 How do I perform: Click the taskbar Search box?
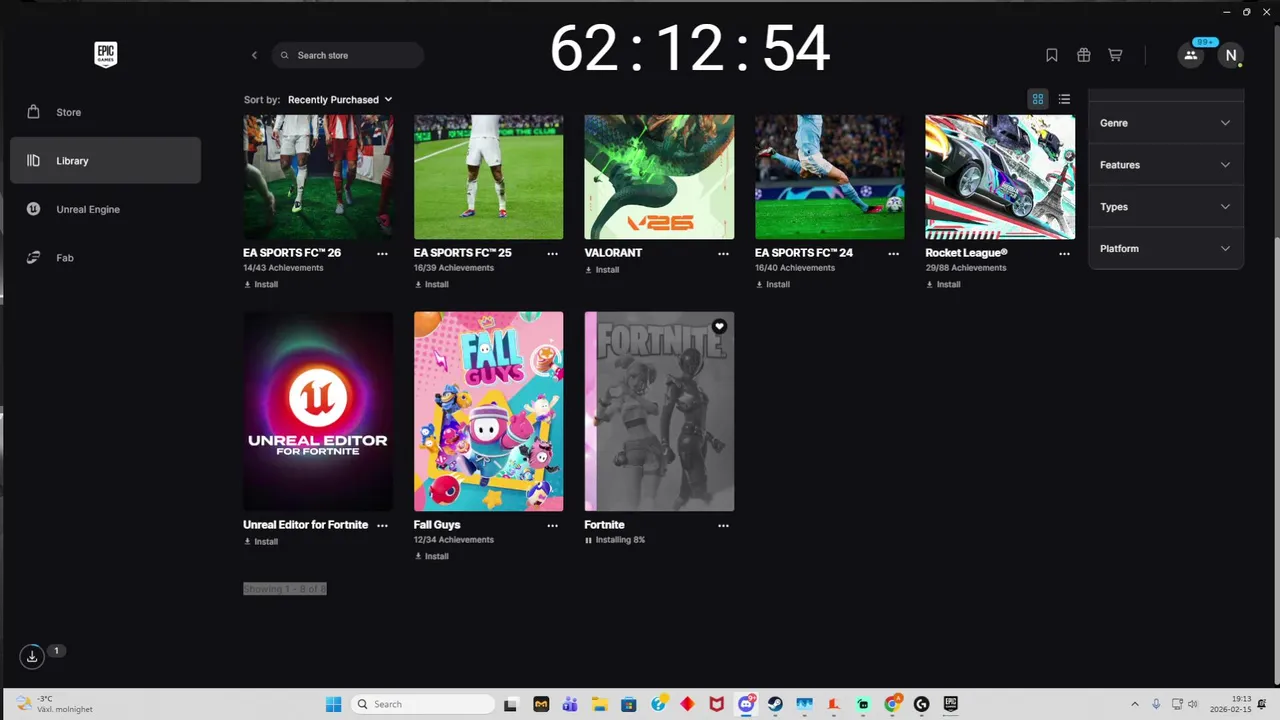[424, 704]
